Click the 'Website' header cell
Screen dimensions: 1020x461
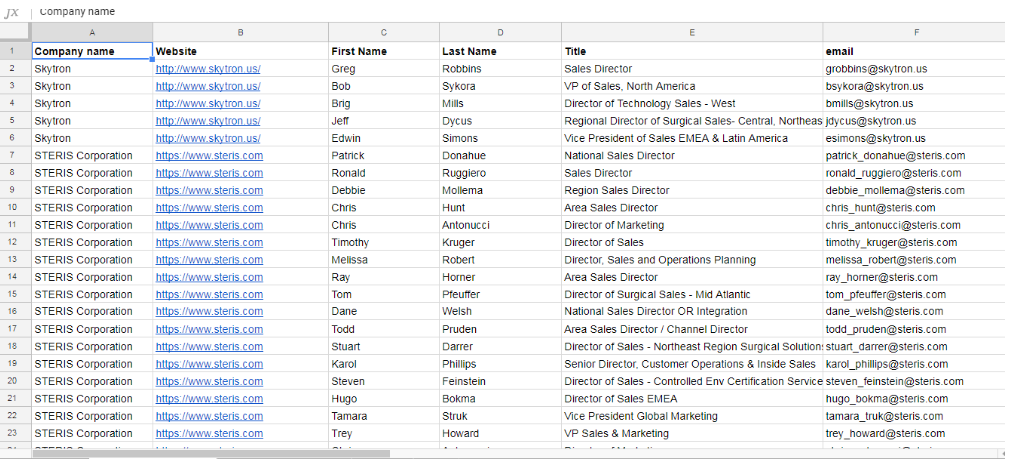pyautogui.click(x=241, y=51)
